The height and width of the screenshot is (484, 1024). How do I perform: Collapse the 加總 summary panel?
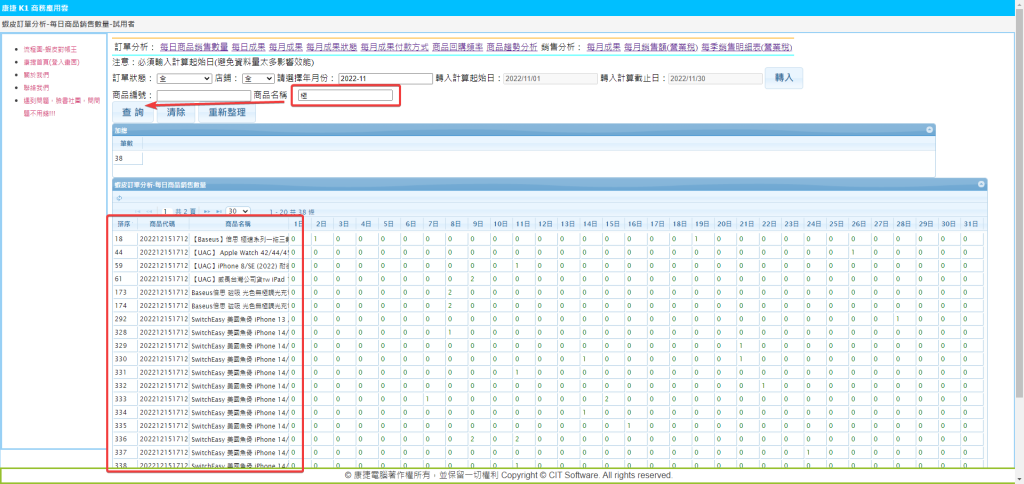point(929,130)
